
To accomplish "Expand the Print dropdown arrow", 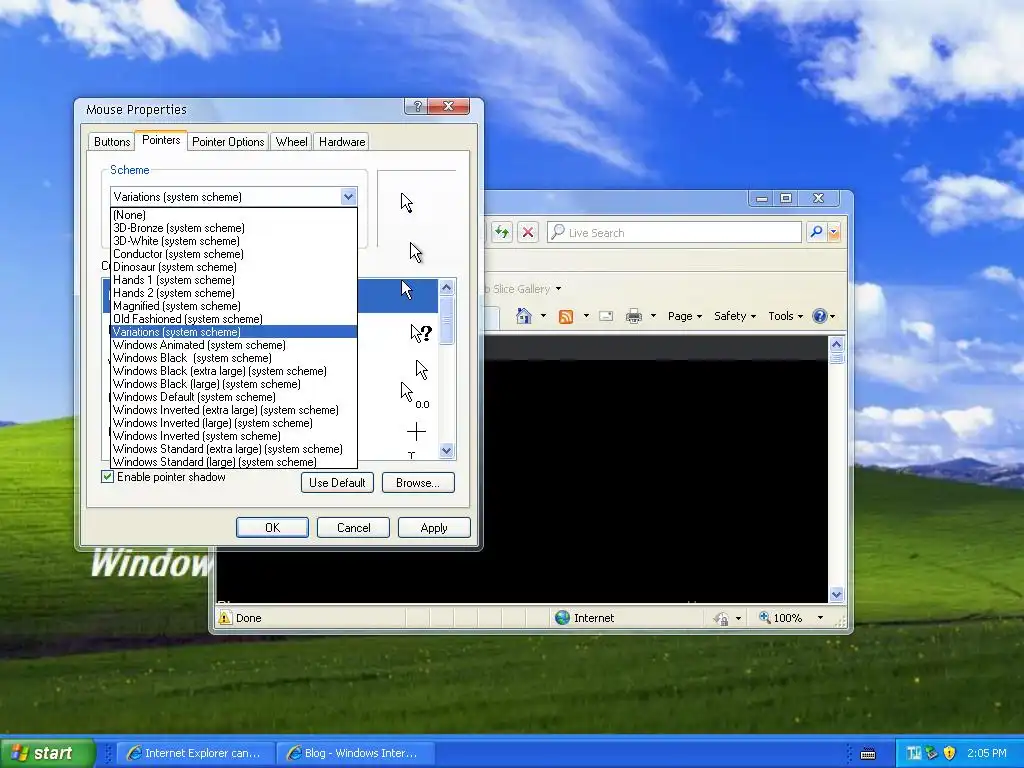I will pos(653,316).
